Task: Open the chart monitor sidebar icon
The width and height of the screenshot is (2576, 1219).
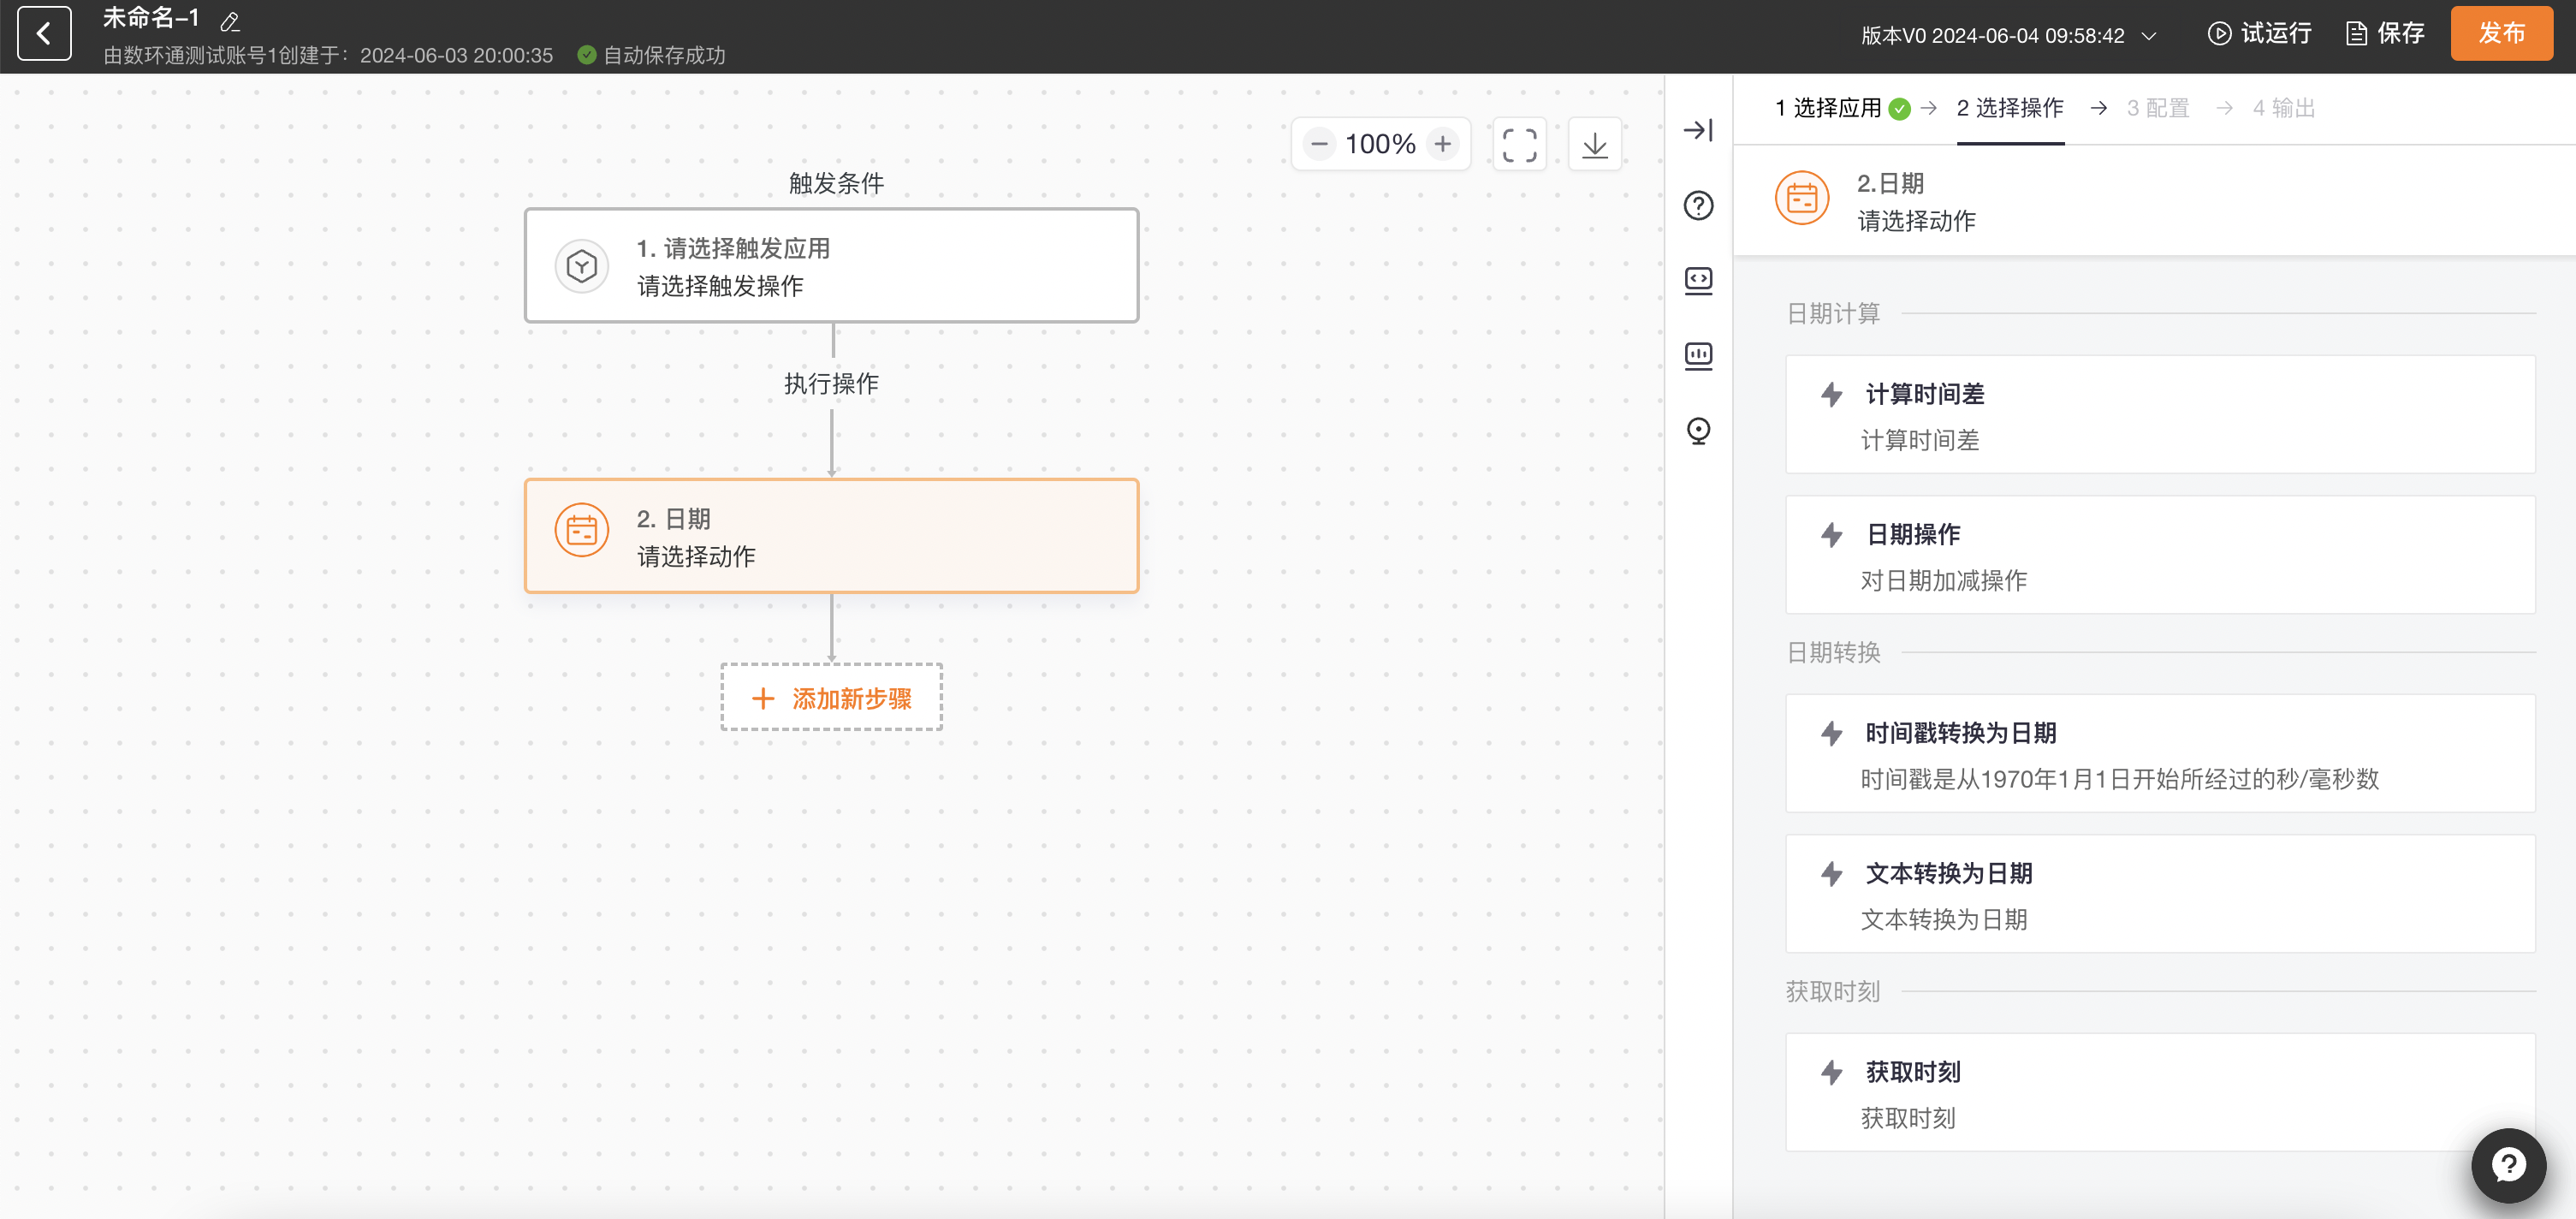Action: coord(1698,355)
